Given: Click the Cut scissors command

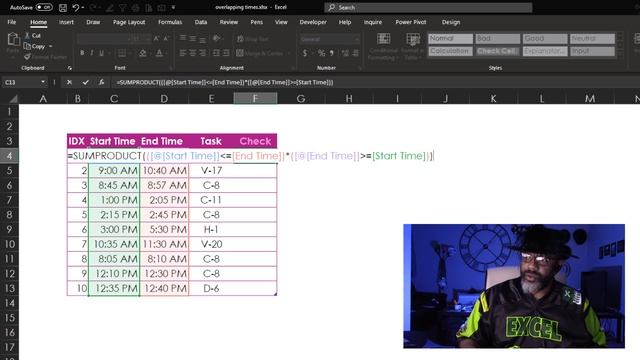Looking at the screenshot, I should [33, 36].
